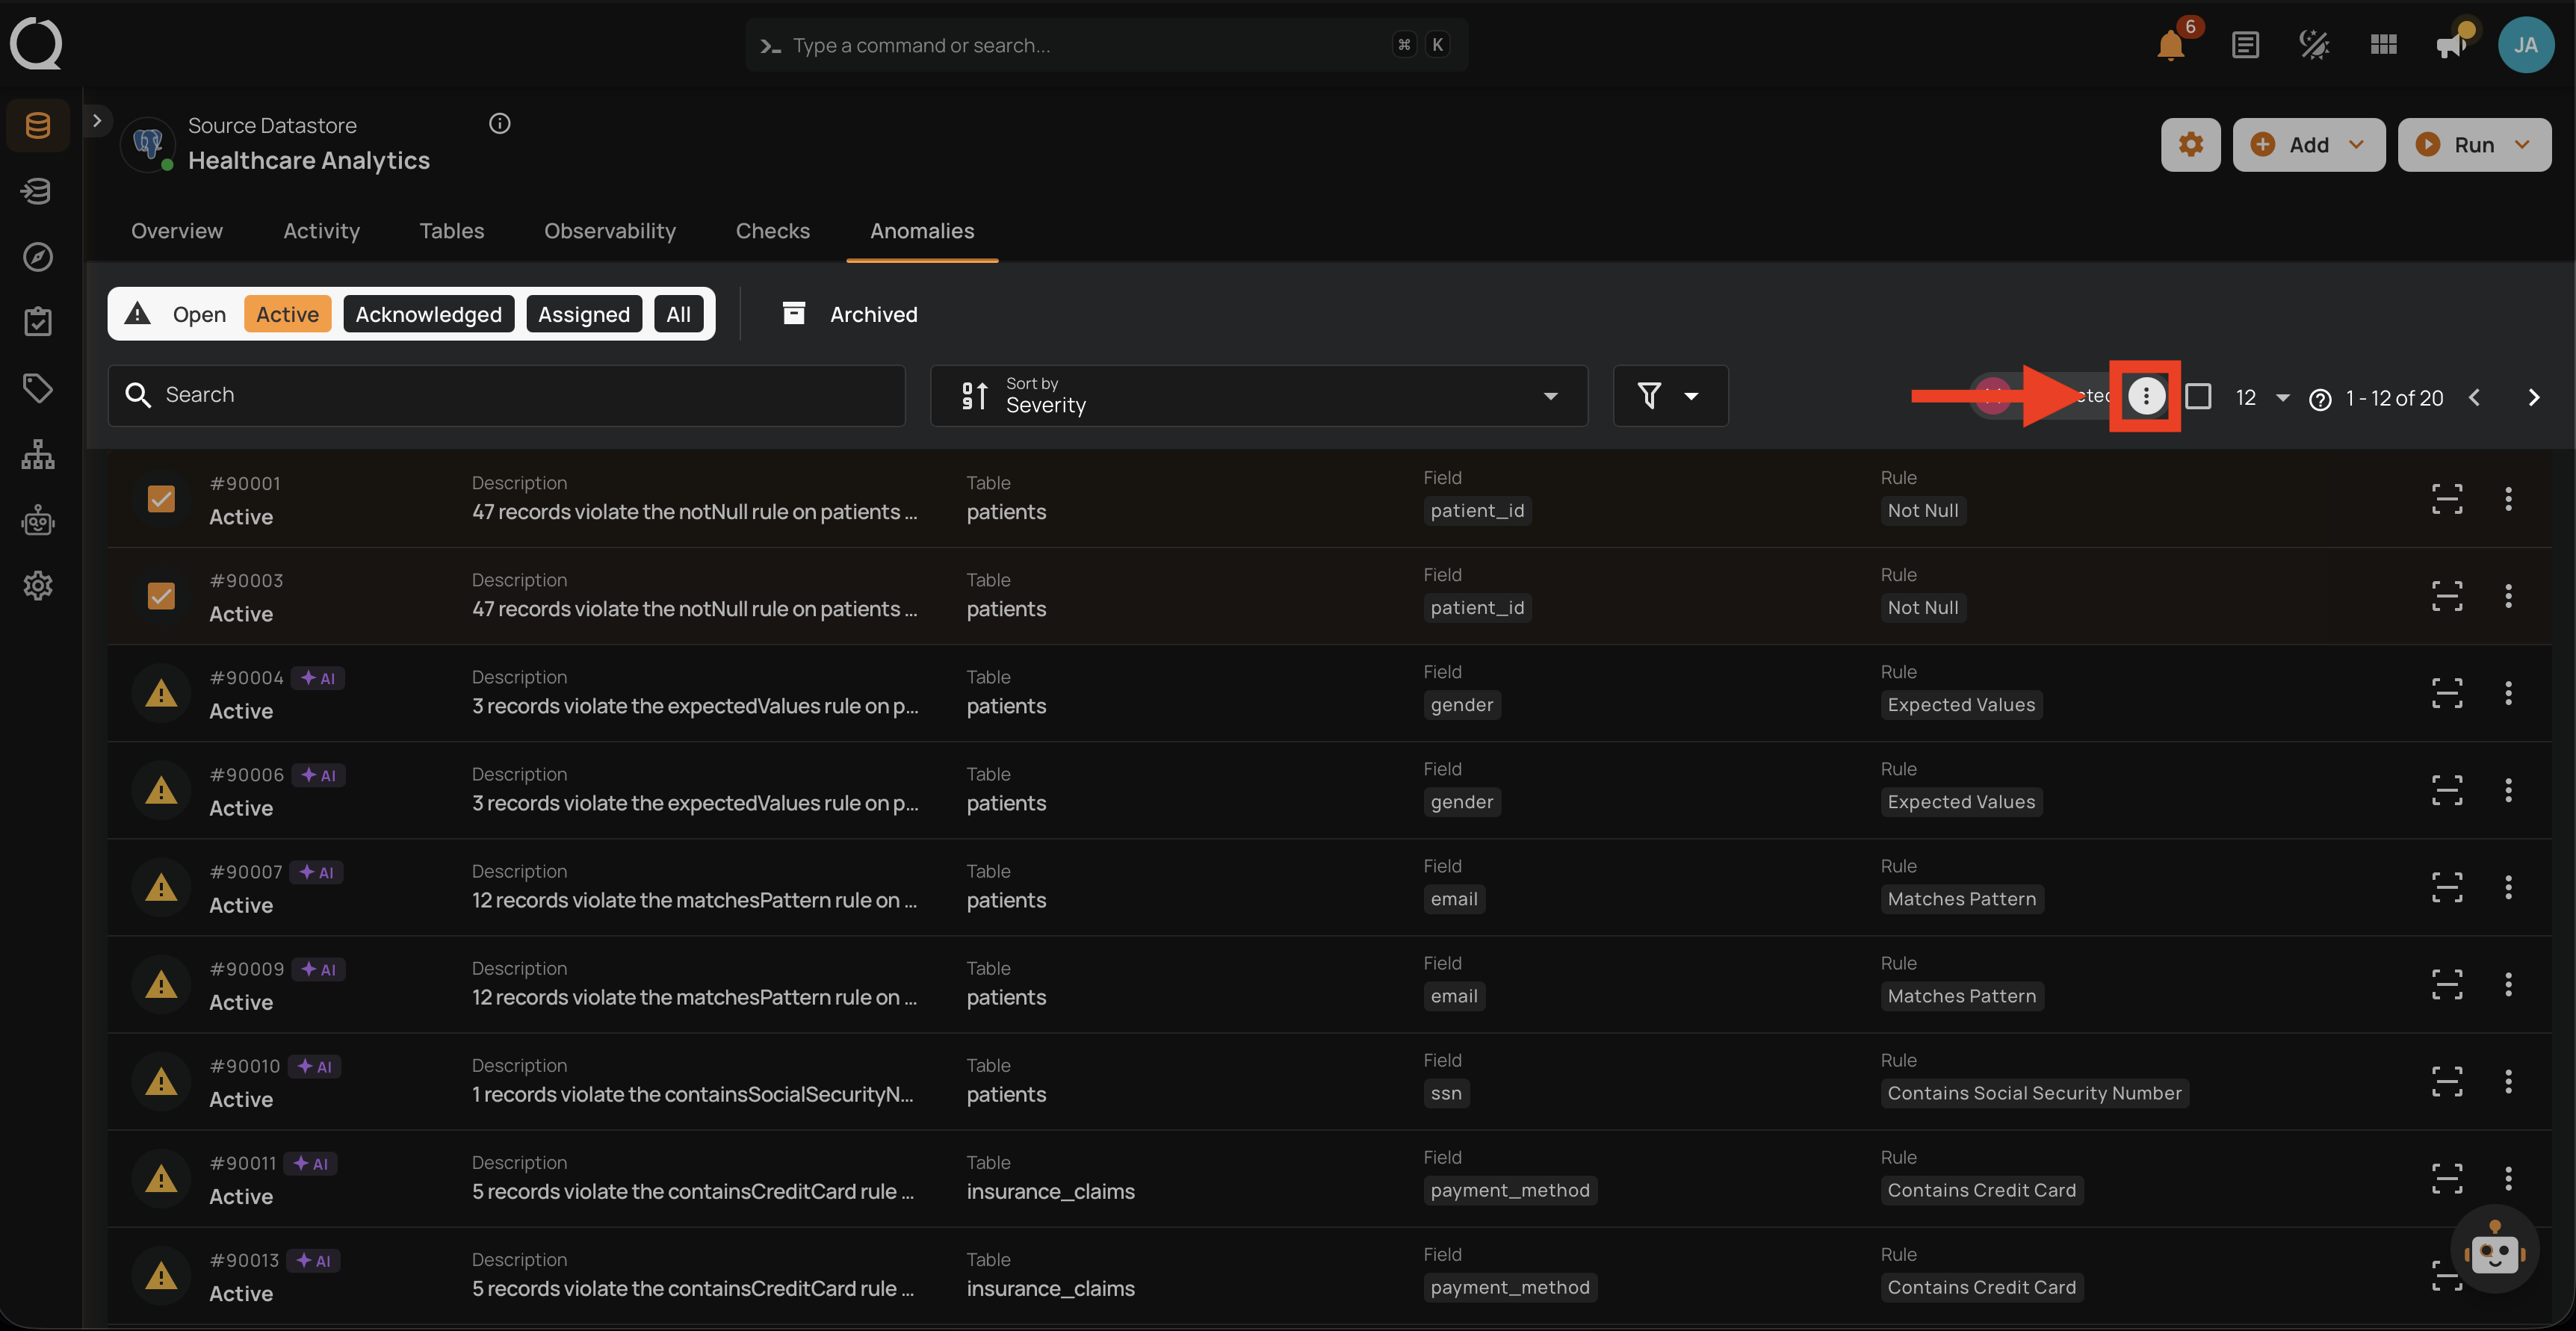This screenshot has width=2576, height=1331.
Task: Select the Anomalies tab
Action: (921, 231)
